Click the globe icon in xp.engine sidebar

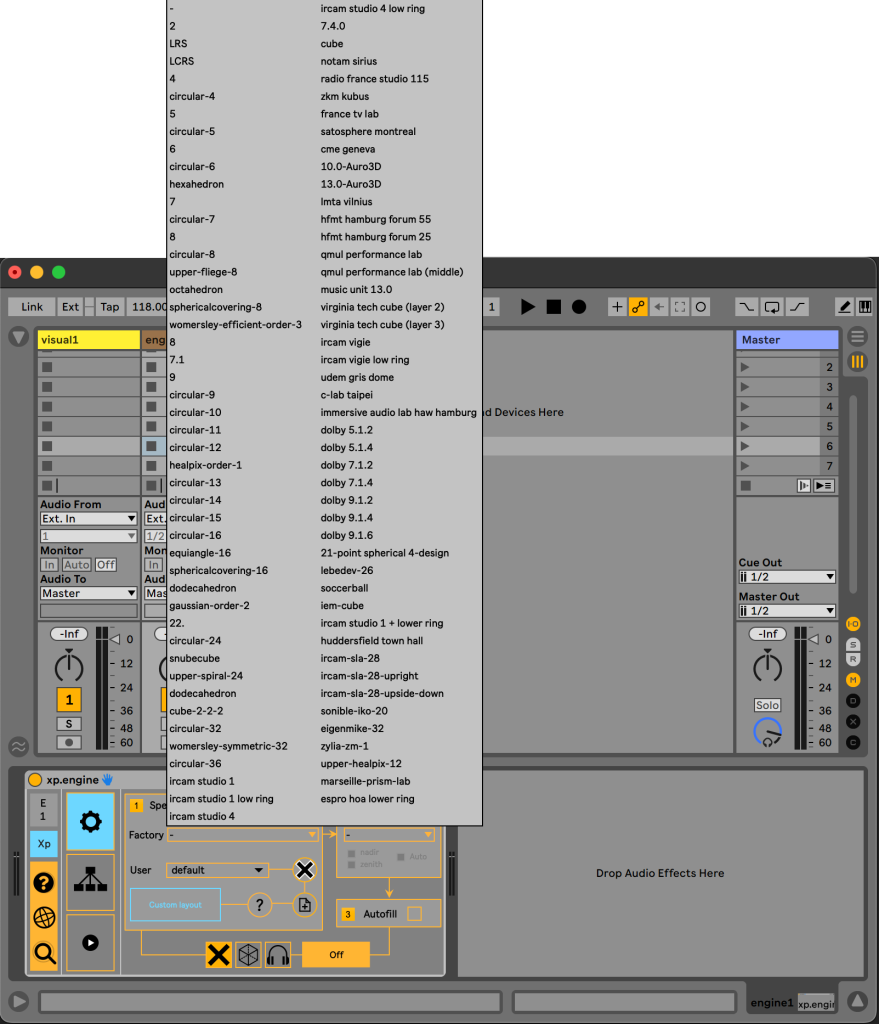coord(44,918)
